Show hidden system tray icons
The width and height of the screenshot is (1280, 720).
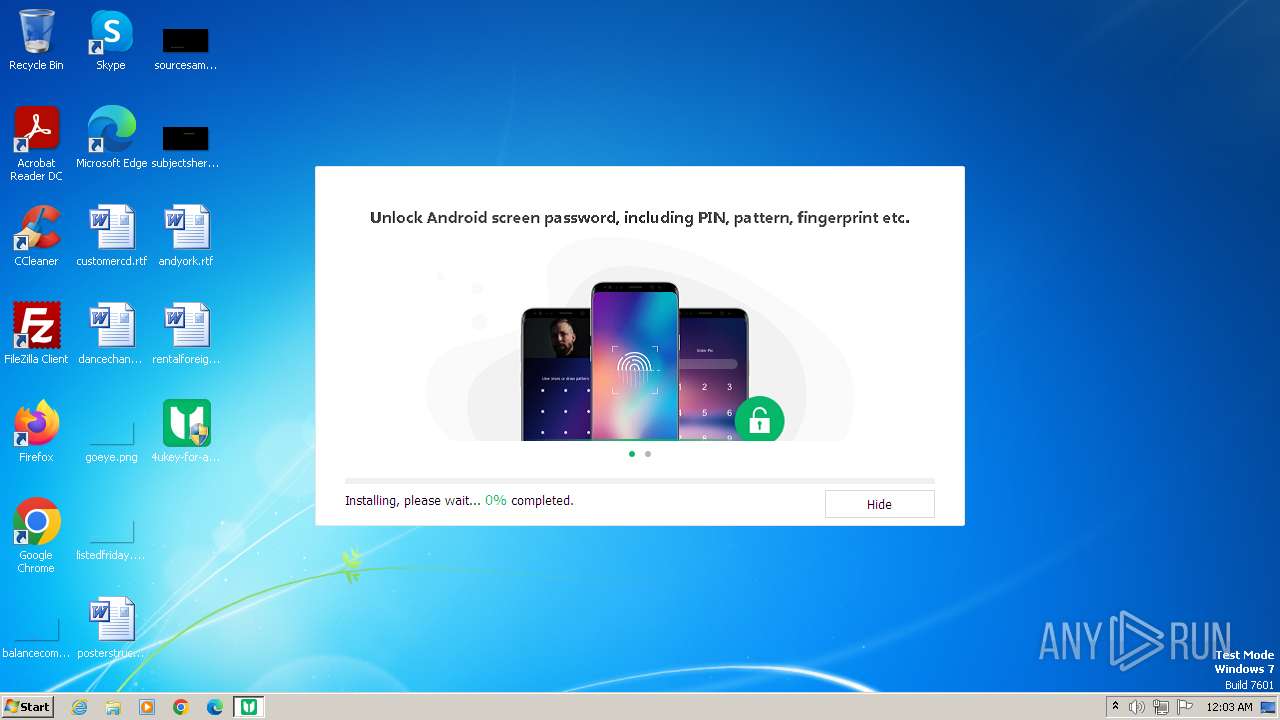[1116, 707]
